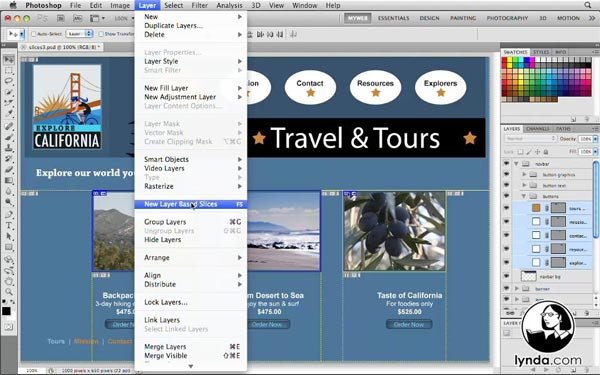600x375 pixels.
Task: Collapse the buttons group
Action: (525, 196)
